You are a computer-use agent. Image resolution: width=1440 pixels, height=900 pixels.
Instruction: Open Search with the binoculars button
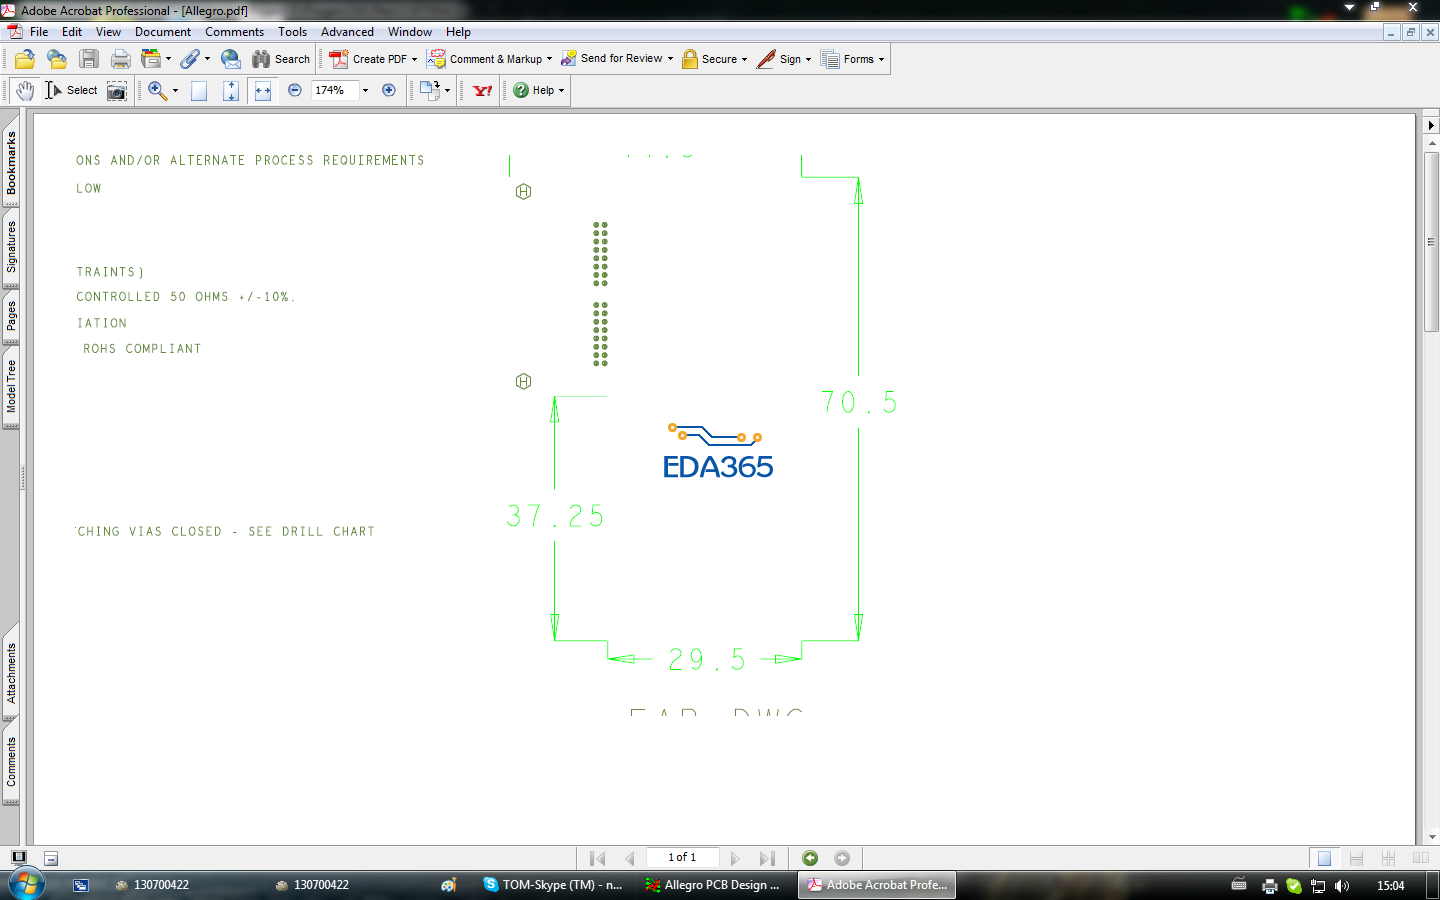(281, 59)
